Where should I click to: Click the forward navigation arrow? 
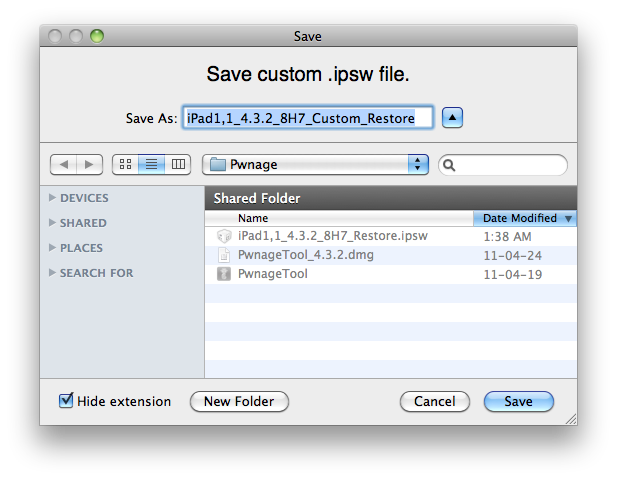click(x=89, y=164)
